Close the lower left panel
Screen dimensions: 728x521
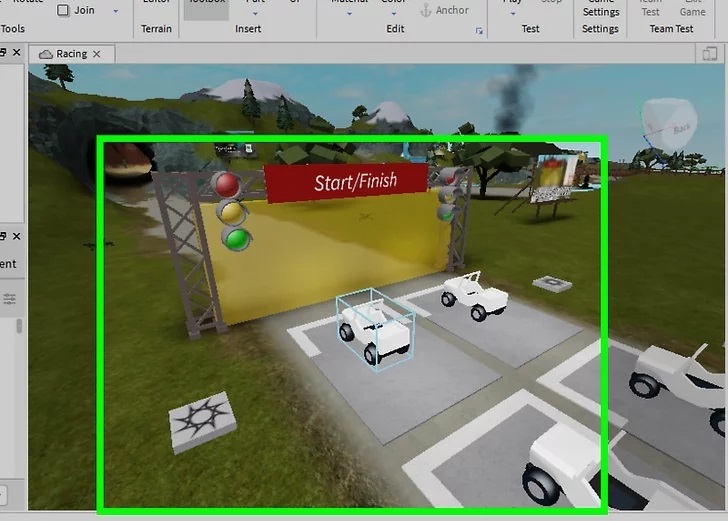click(17, 236)
